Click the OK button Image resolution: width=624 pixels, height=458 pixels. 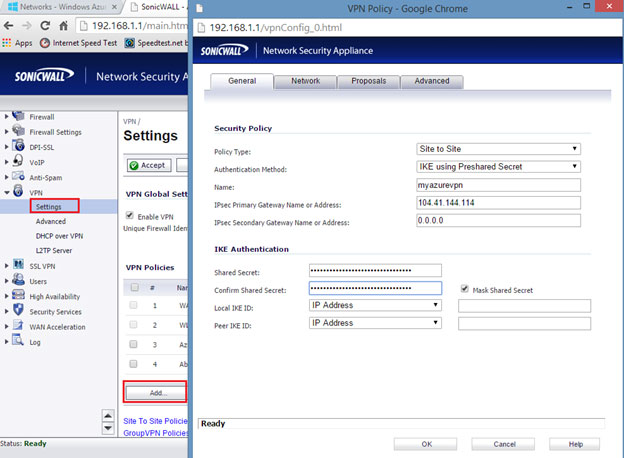point(426,444)
